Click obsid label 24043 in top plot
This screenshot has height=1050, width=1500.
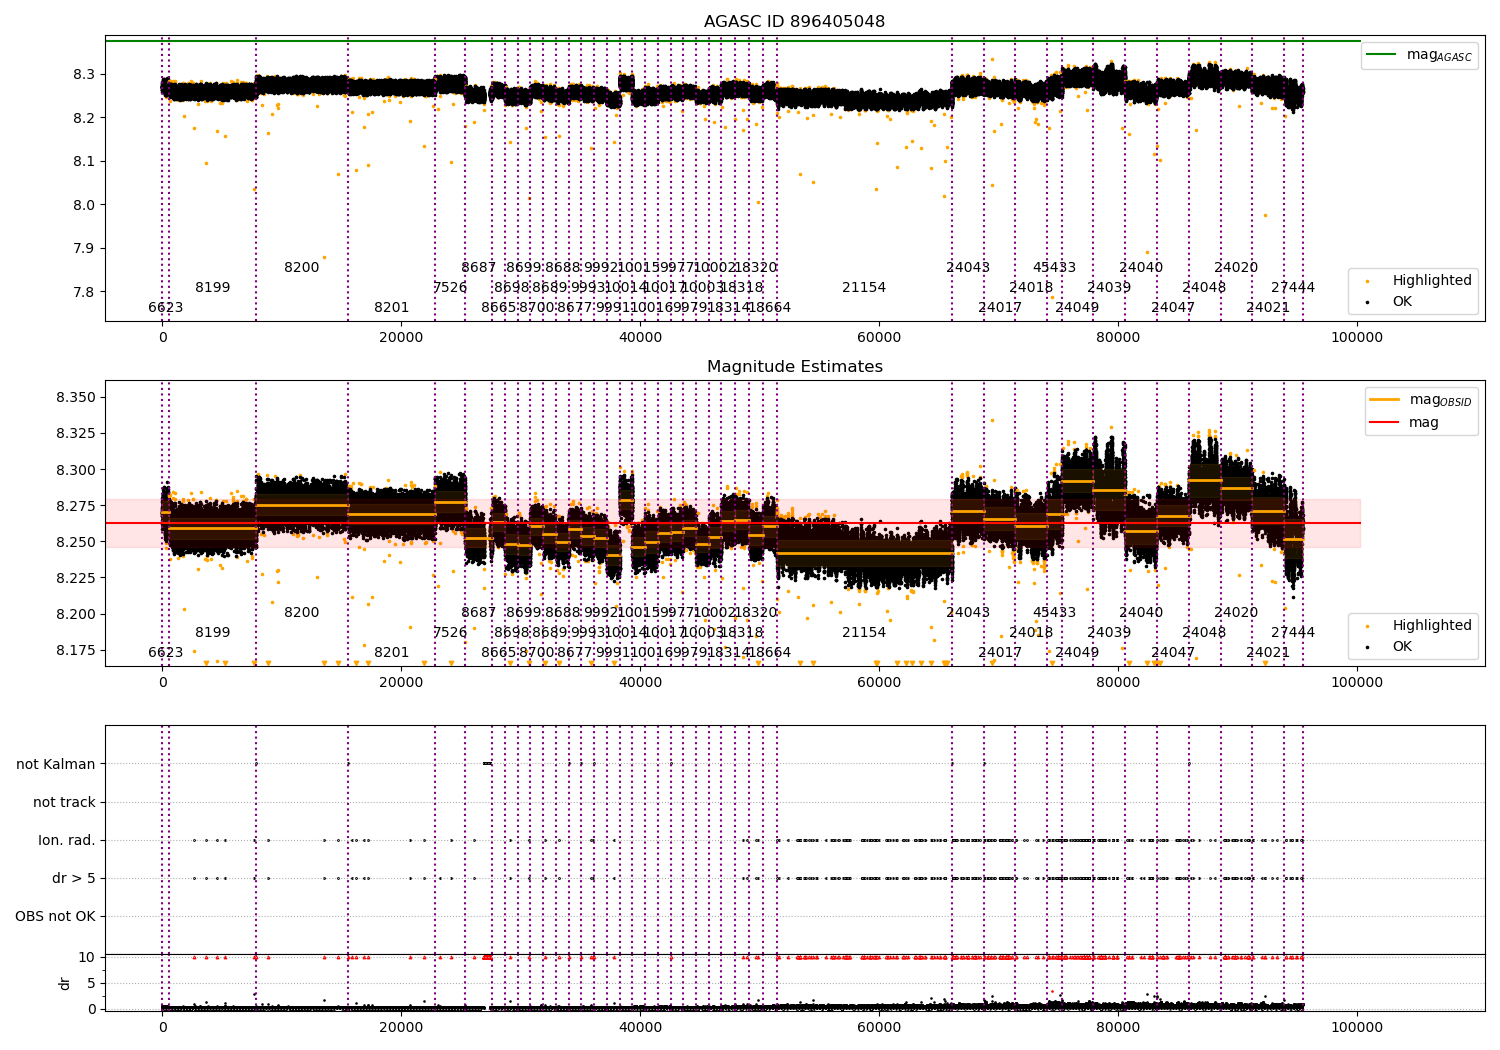click(x=968, y=267)
